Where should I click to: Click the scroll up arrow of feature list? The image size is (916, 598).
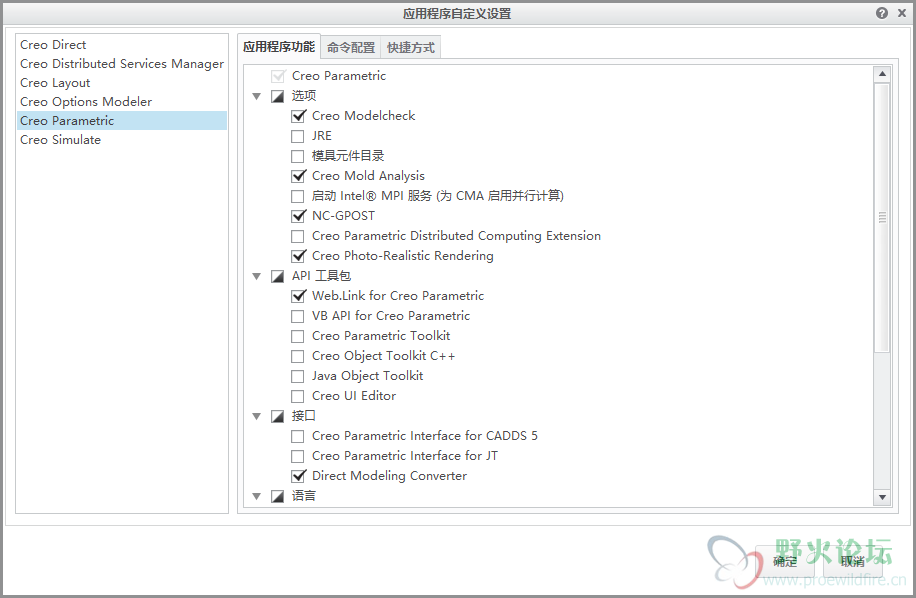tap(882, 74)
